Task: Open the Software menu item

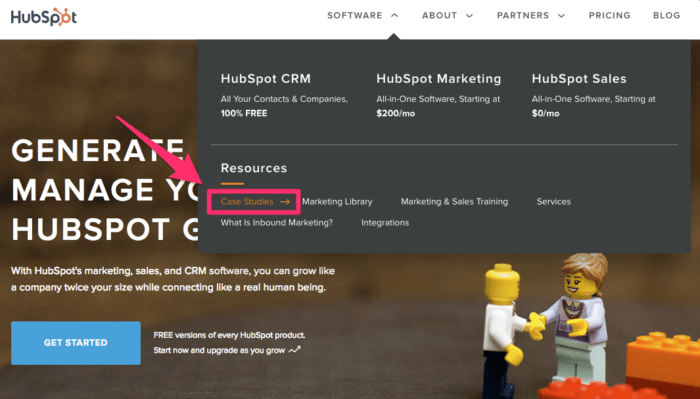Action: (x=355, y=16)
